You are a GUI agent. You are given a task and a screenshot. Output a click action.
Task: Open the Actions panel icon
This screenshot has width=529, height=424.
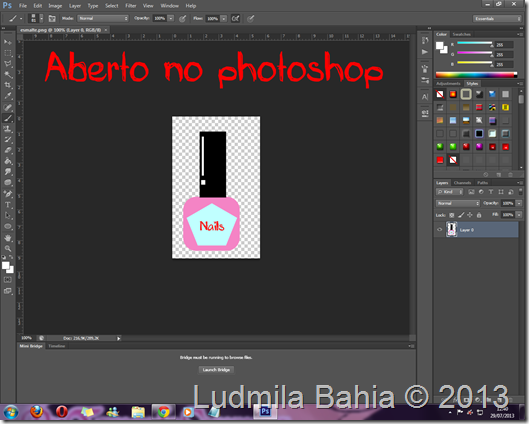[x=425, y=52]
